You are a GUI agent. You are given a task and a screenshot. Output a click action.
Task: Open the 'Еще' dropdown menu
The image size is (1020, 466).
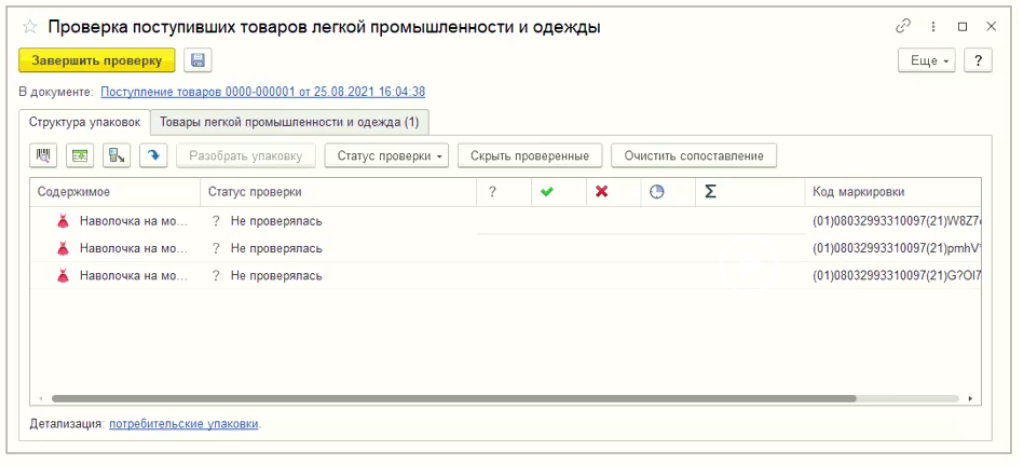coord(928,61)
